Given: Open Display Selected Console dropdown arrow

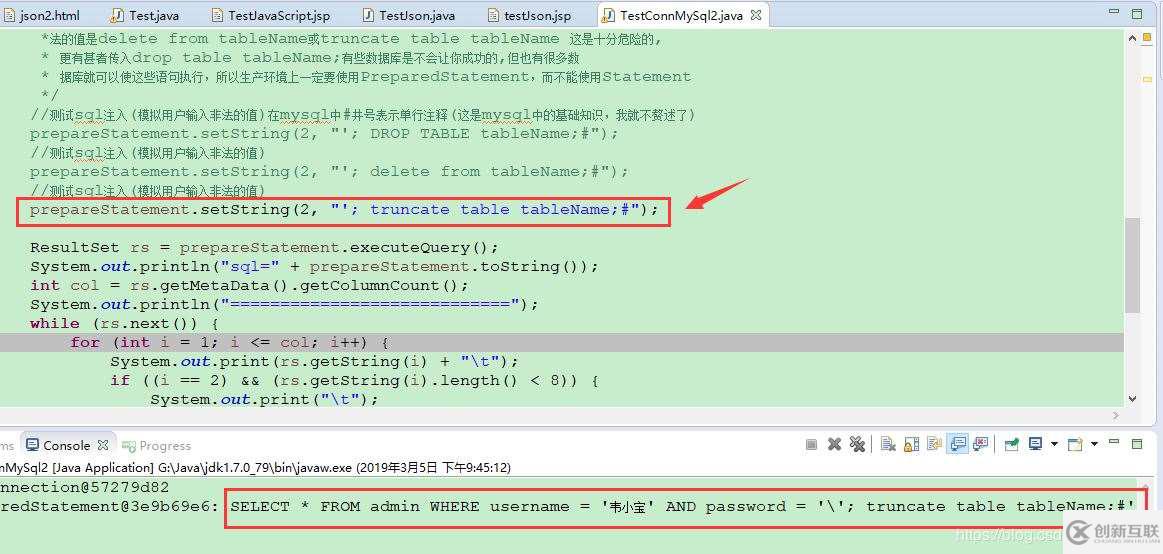Looking at the screenshot, I should pos(1054,444).
